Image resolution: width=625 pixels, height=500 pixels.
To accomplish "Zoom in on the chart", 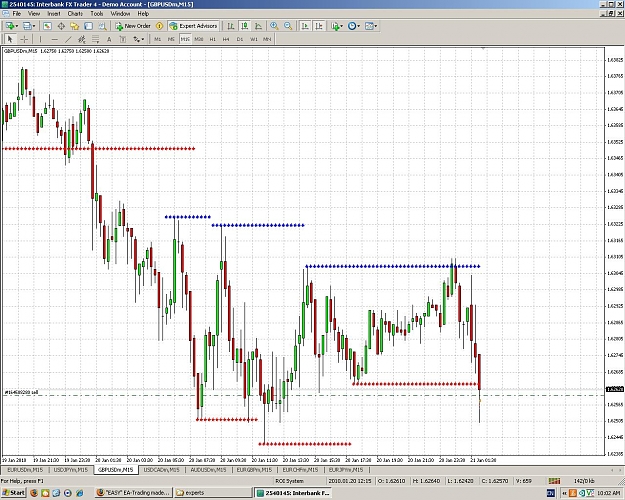I will coord(274,26).
